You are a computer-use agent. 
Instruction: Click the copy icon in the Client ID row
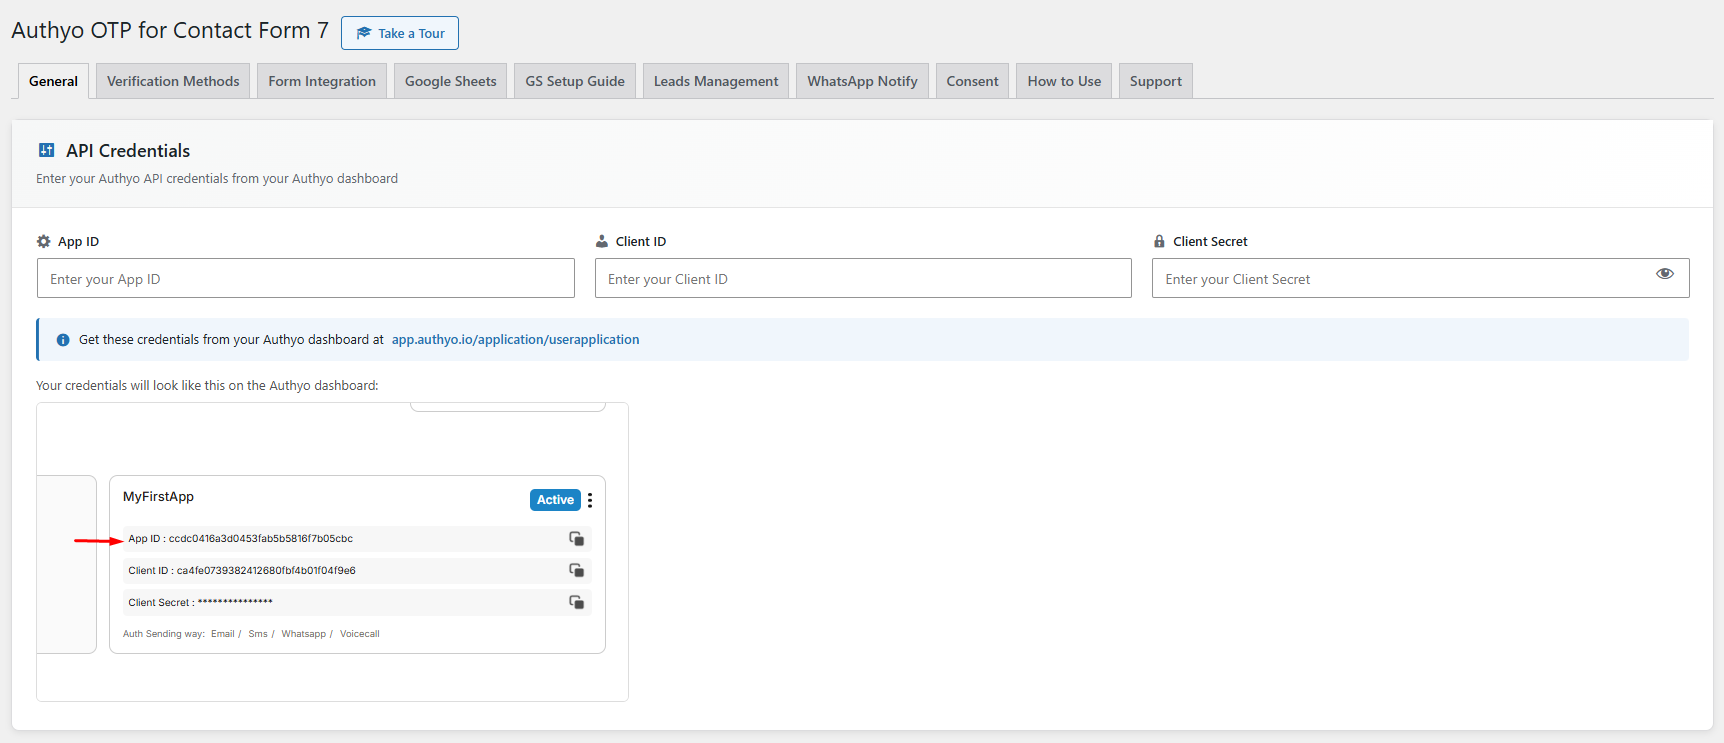pos(577,570)
